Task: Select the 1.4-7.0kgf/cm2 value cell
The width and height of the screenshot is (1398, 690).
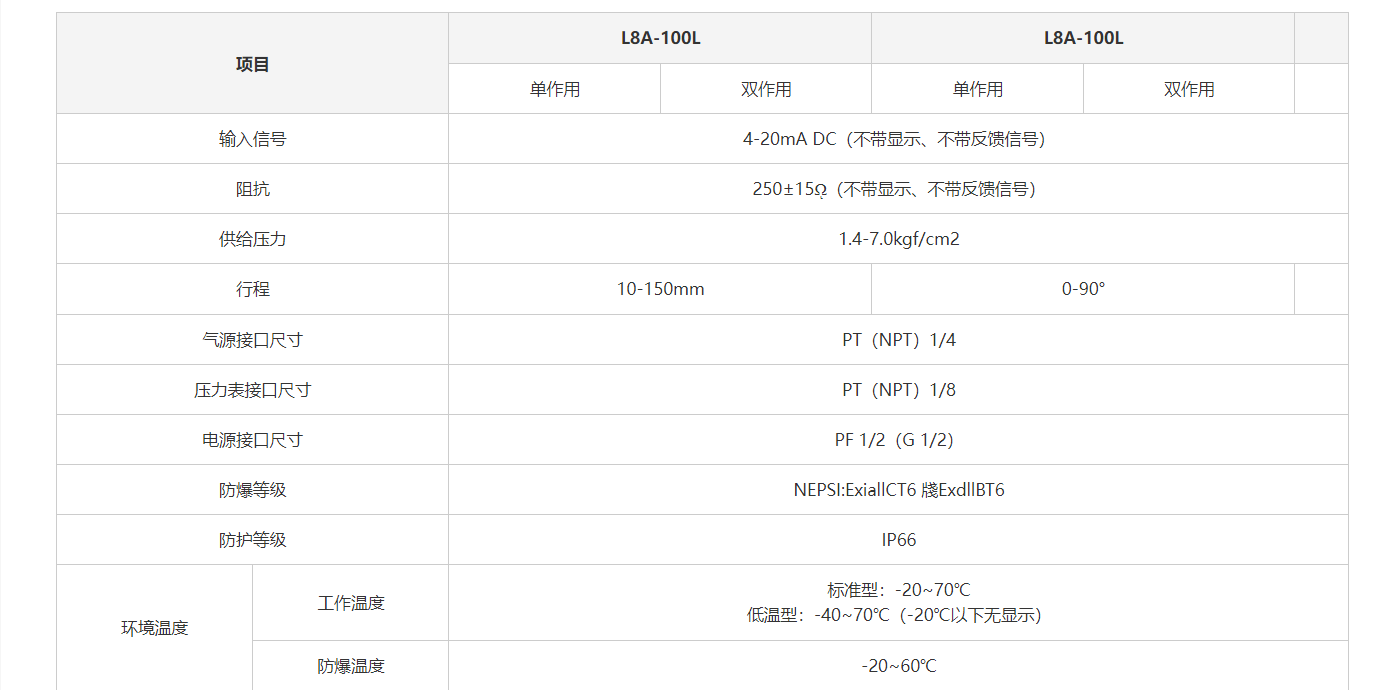Action: coord(898,239)
